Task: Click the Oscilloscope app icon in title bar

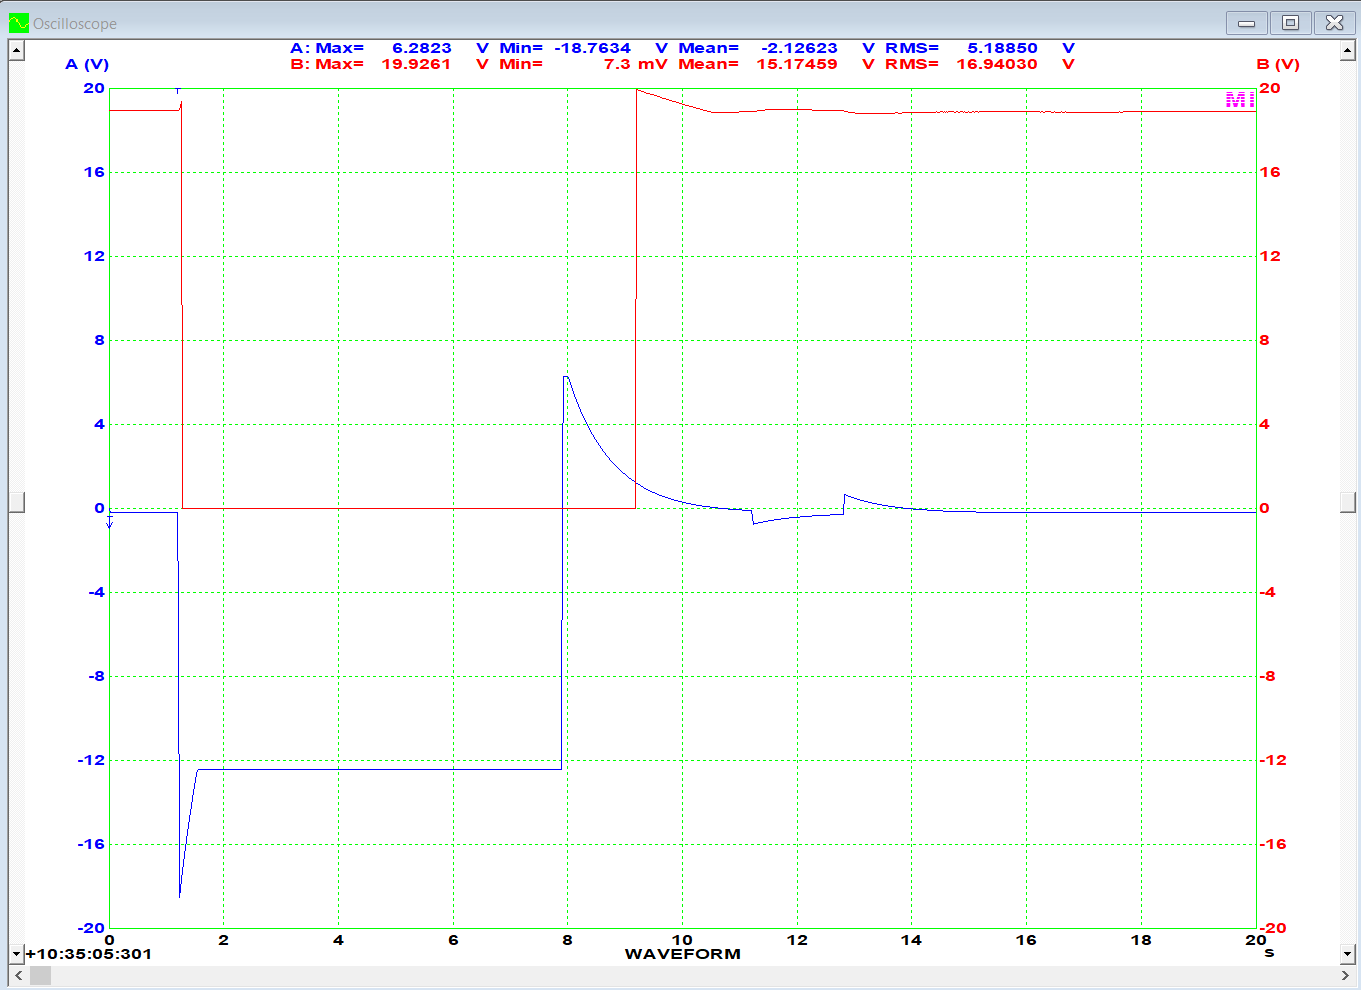Action: (19, 23)
